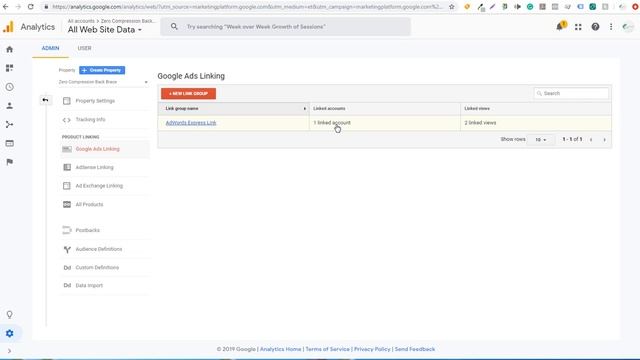Click Analytics search bar

[x=285, y=27]
